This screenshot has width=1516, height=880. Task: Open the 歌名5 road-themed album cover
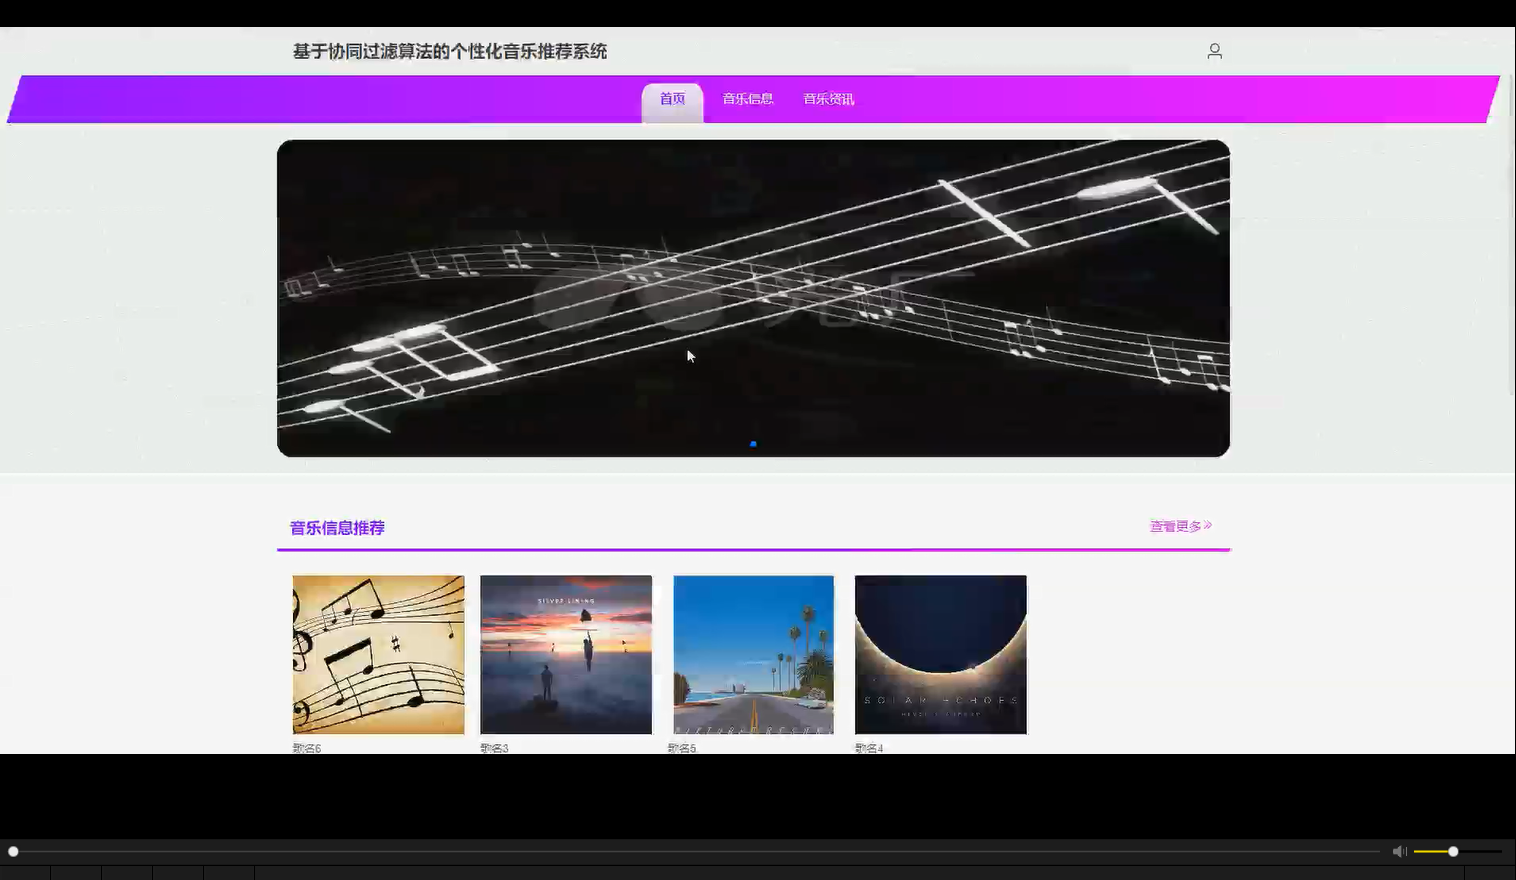point(753,654)
